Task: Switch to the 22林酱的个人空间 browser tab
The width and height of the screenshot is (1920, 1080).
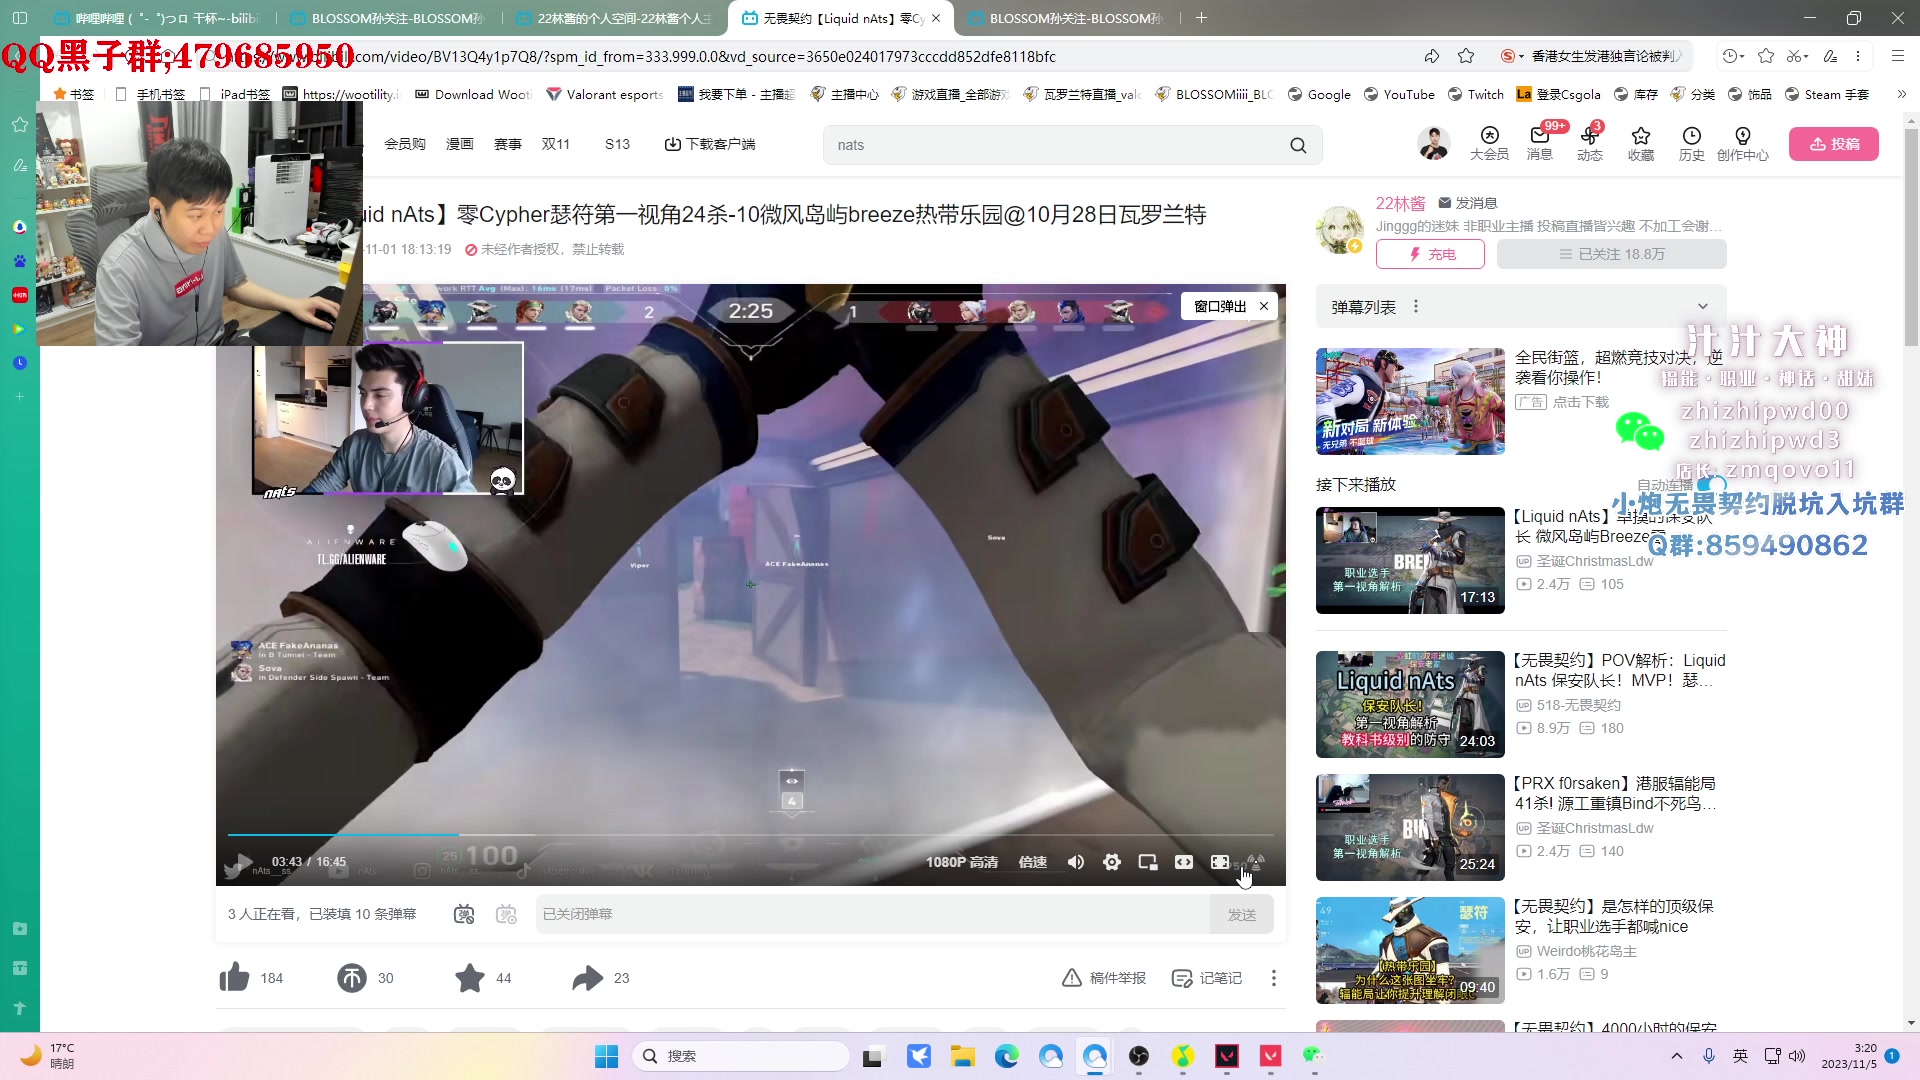Action: (613, 18)
